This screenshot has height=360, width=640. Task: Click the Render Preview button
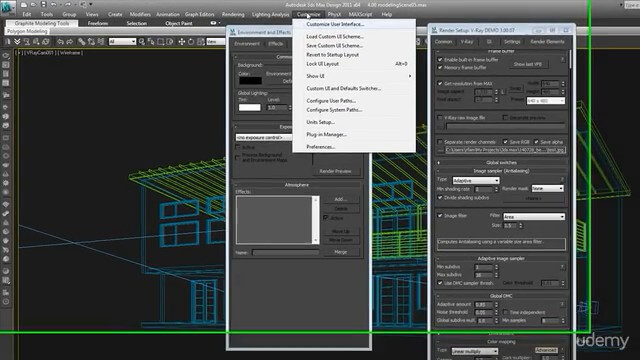click(x=336, y=171)
